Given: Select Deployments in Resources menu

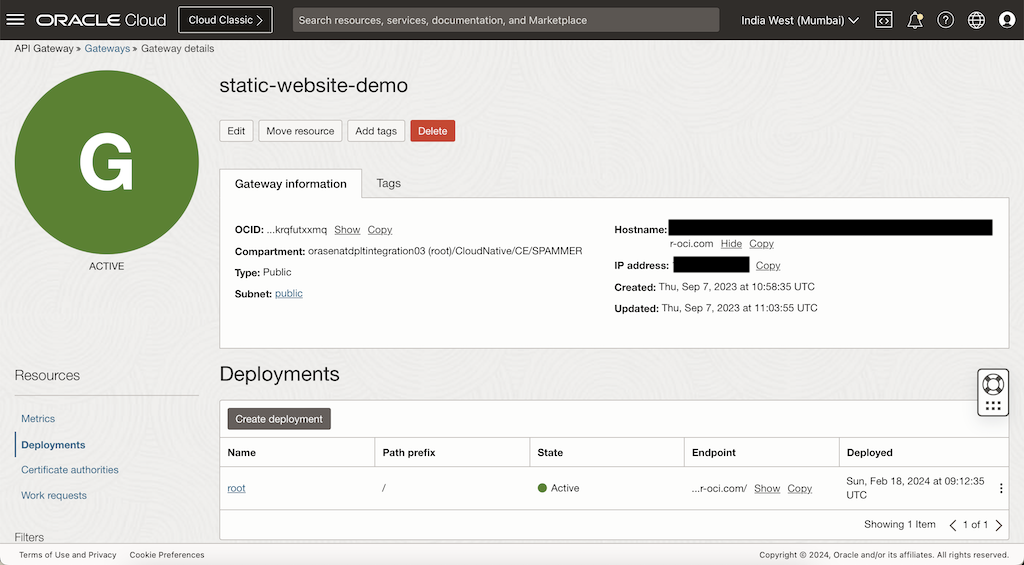Looking at the screenshot, I should pos(53,445).
